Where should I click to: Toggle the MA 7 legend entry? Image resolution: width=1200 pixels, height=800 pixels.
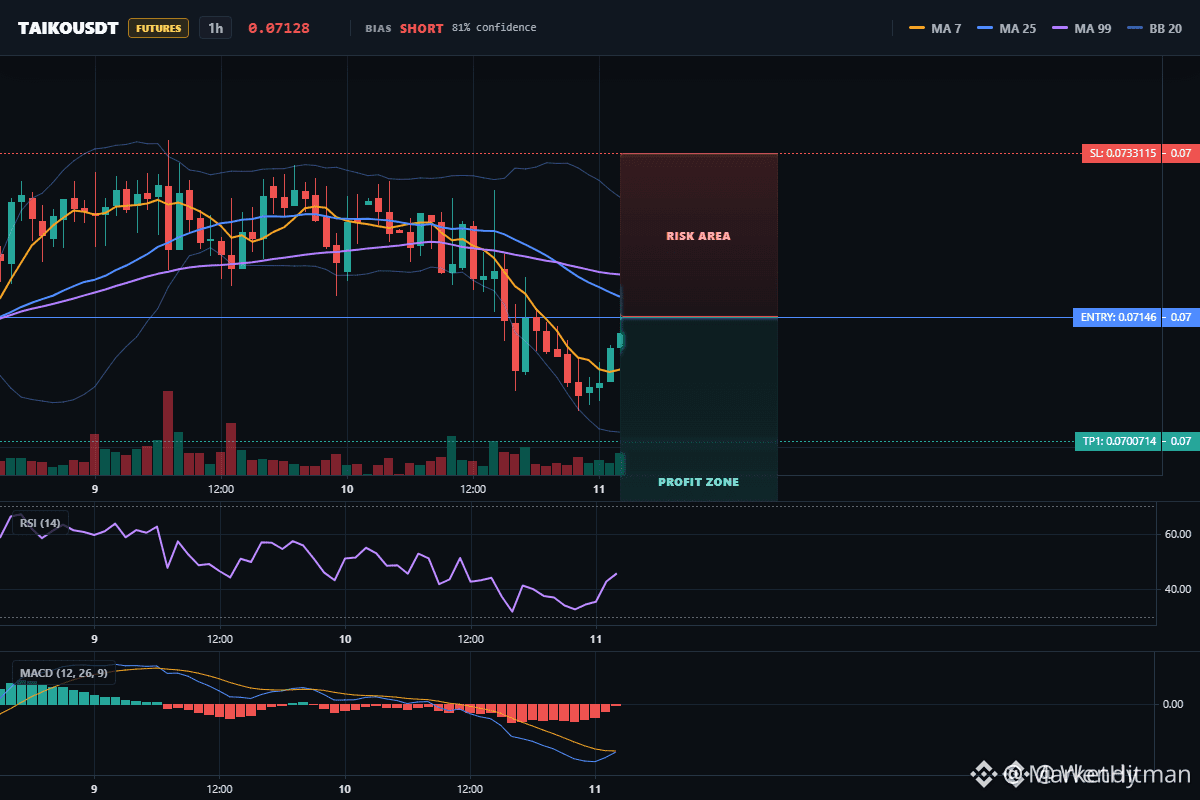pyautogui.click(x=936, y=28)
